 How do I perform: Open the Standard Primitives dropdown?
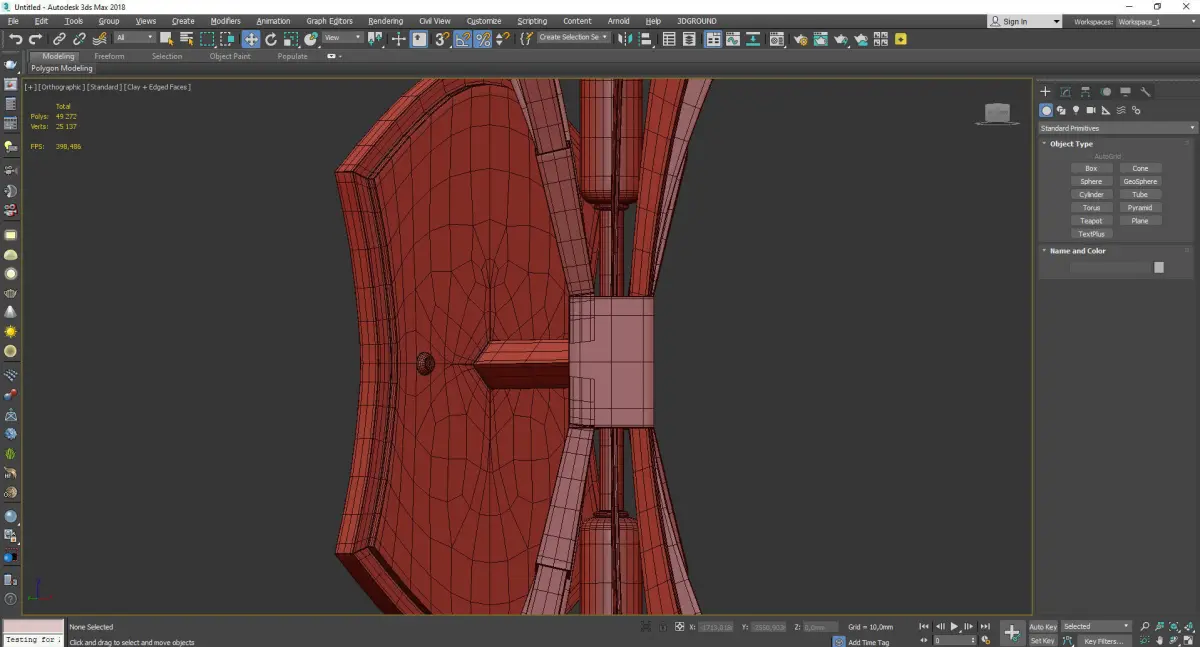click(x=1117, y=128)
